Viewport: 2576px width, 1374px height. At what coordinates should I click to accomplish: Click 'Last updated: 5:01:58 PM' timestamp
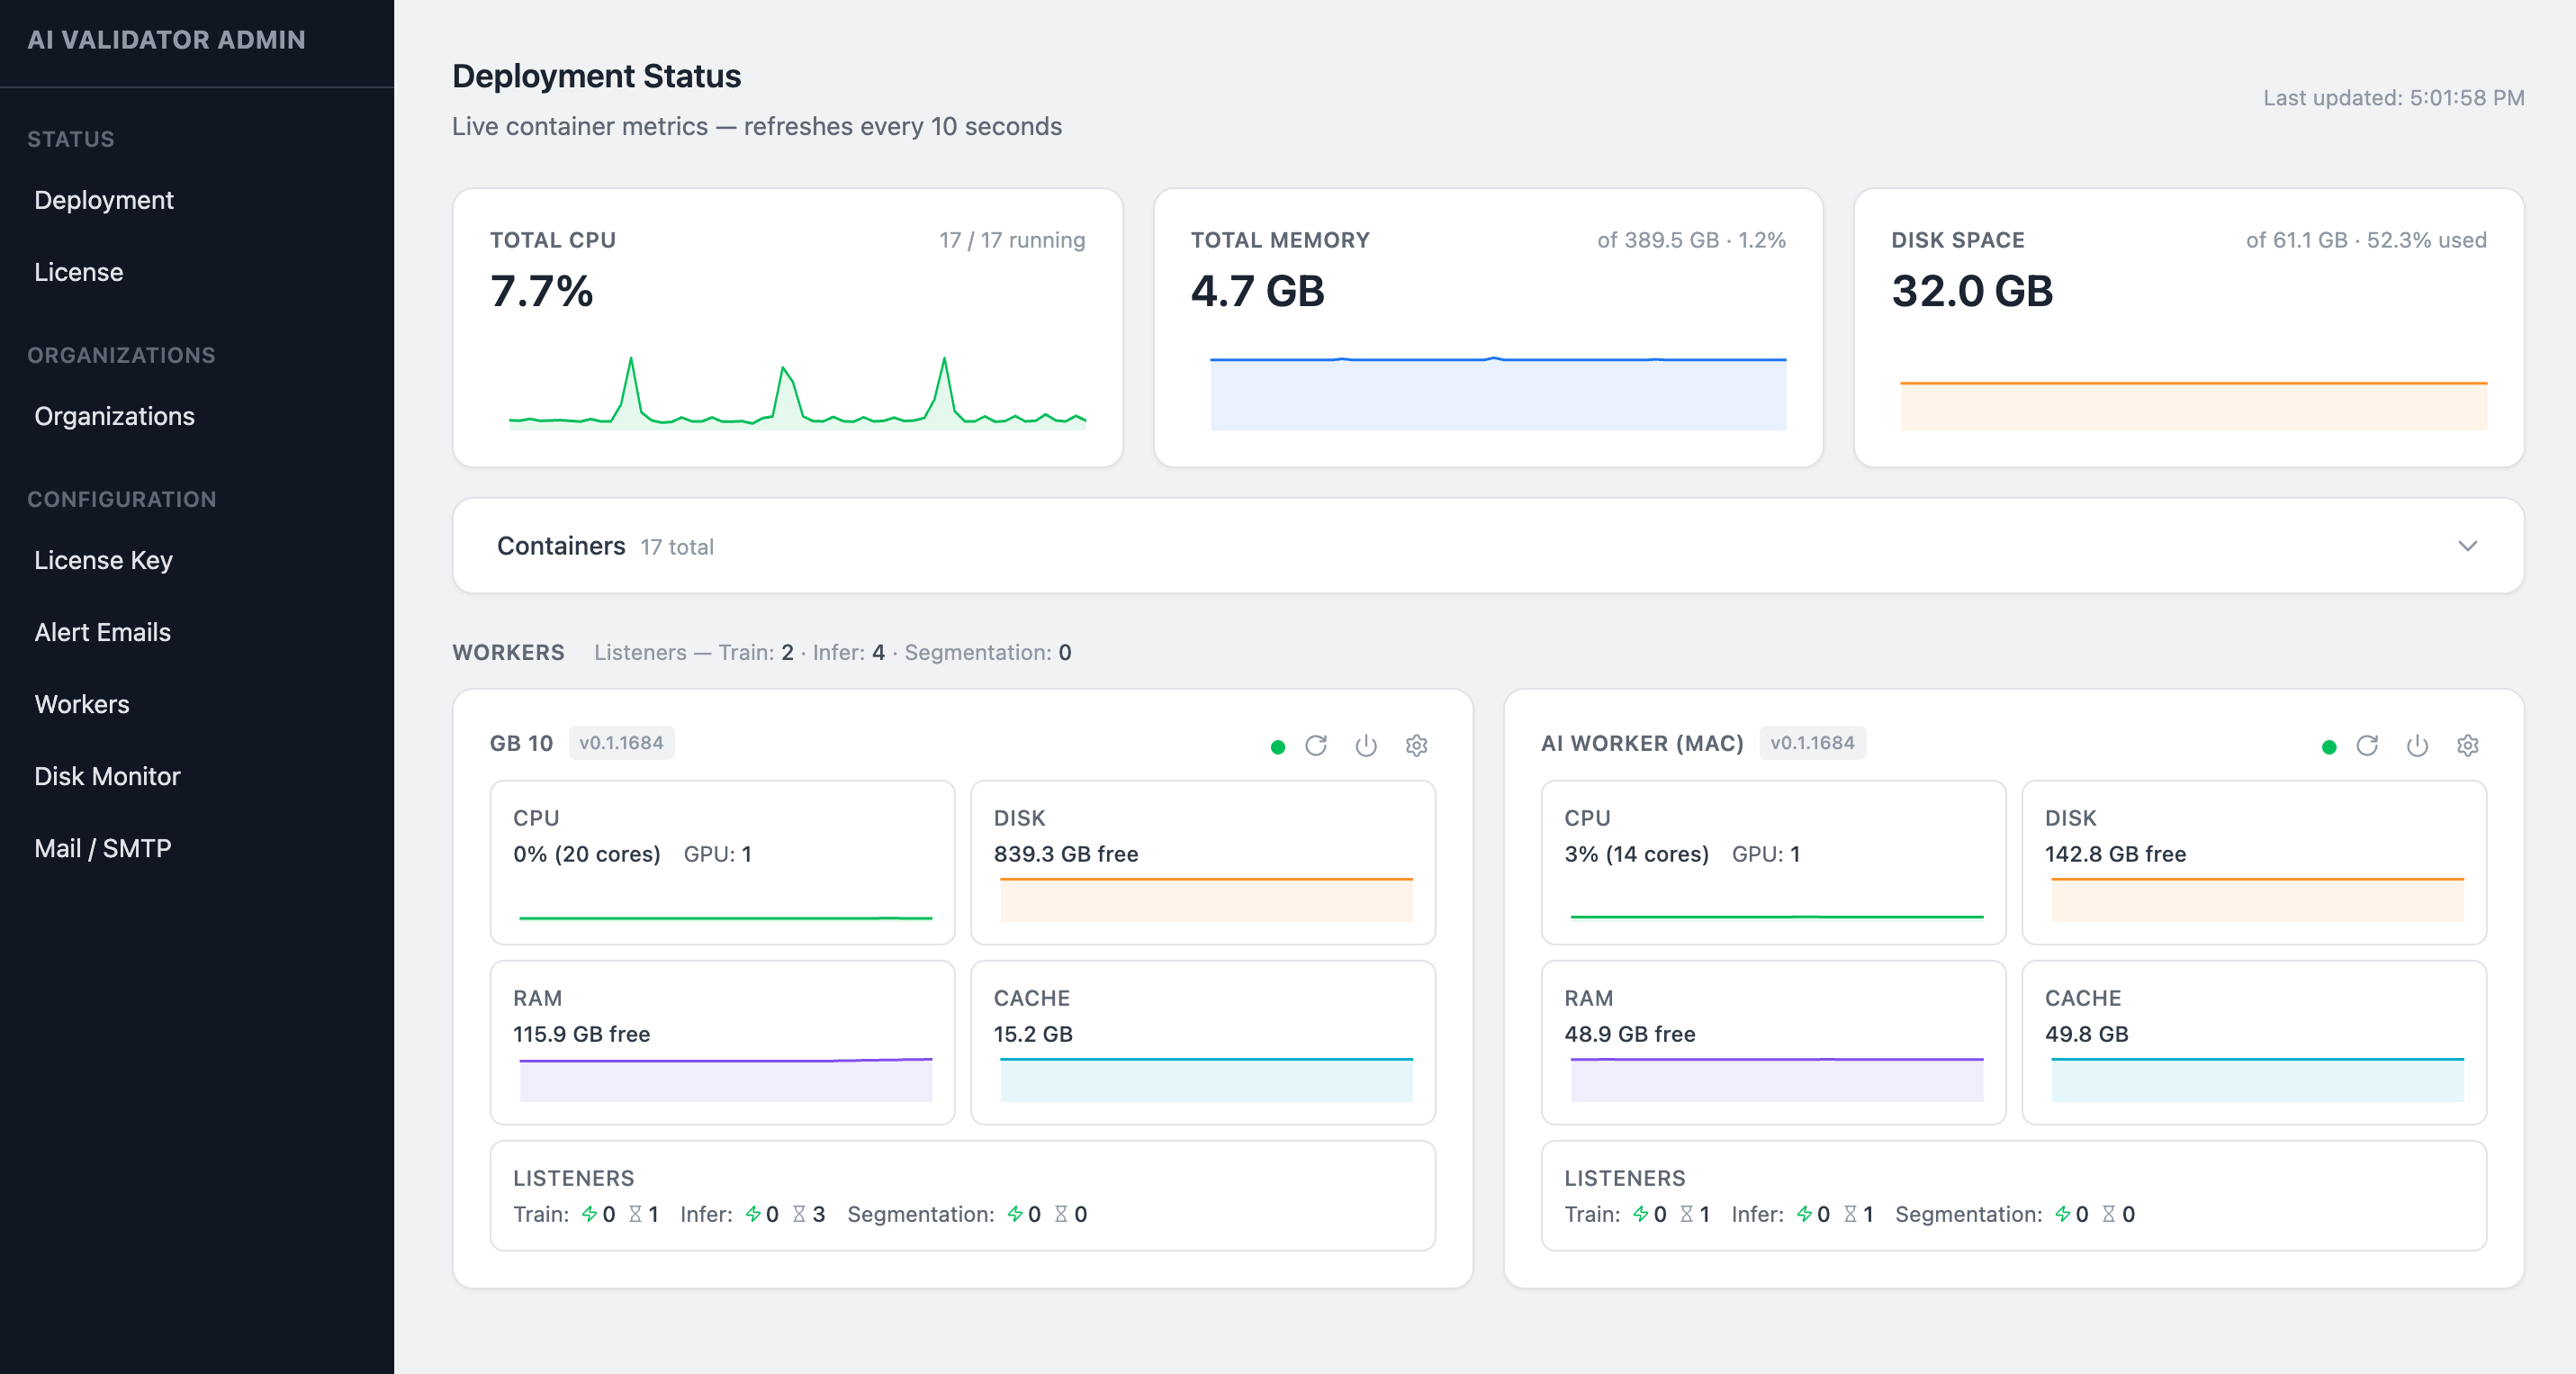(x=2394, y=98)
